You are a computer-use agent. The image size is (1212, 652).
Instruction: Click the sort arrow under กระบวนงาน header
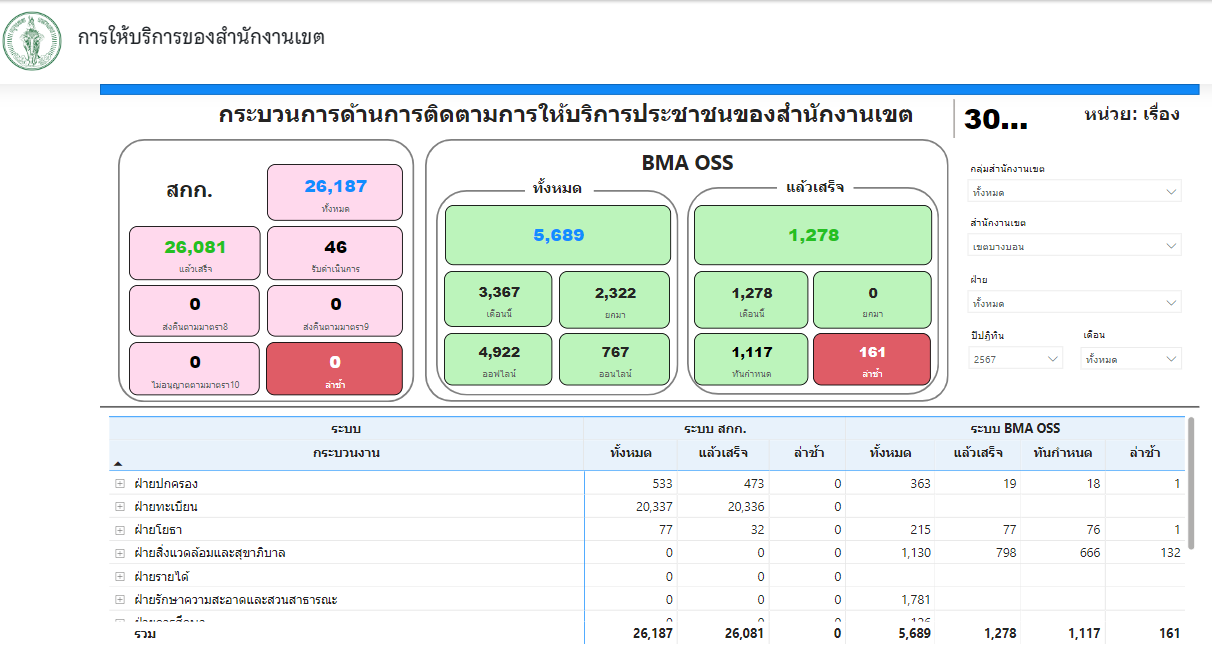coord(119,464)
